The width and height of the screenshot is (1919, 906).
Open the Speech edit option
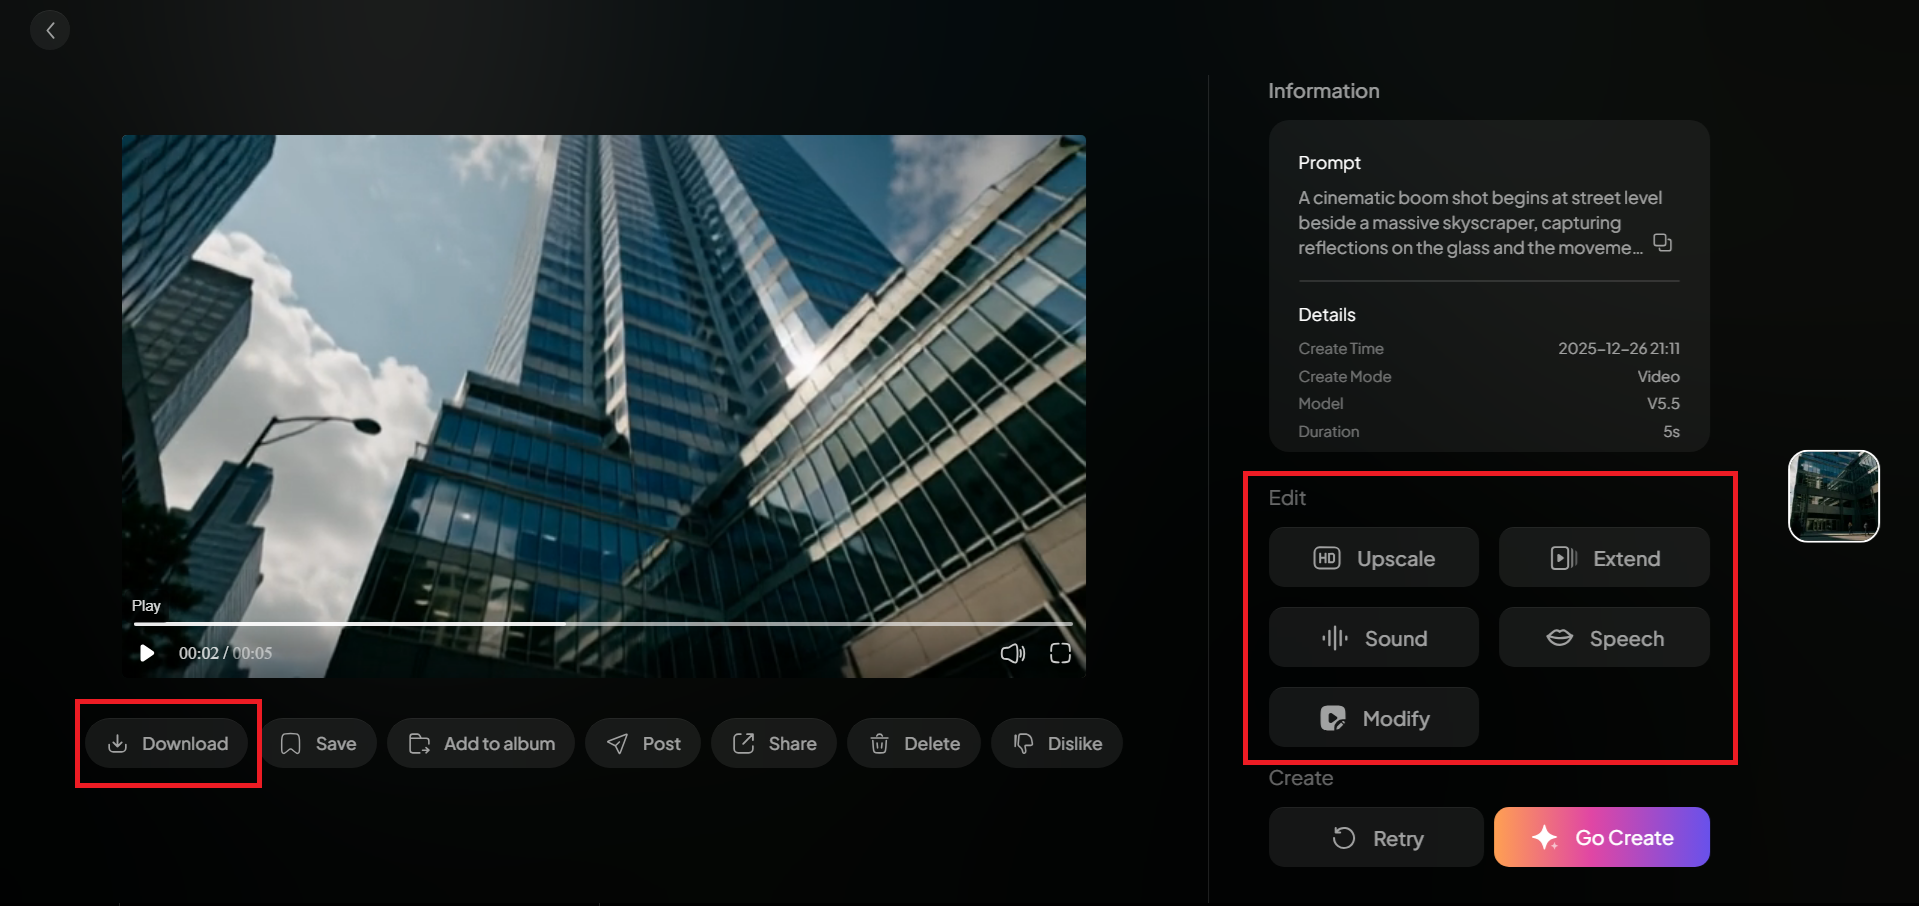[x=1604, y=637]
